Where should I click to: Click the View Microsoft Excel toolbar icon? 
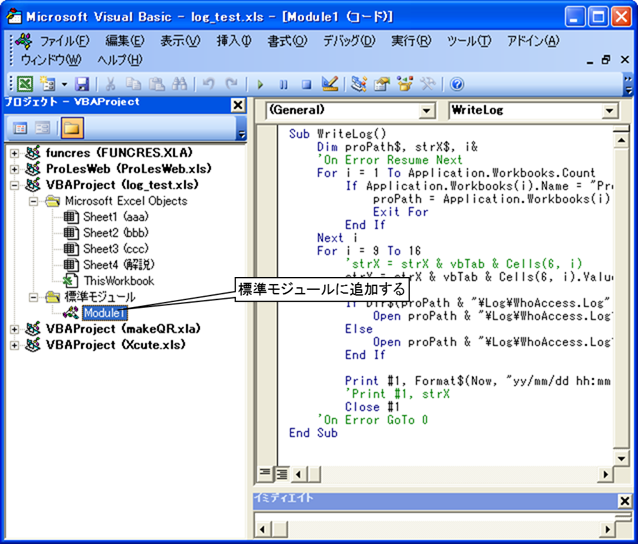[25, 84]
